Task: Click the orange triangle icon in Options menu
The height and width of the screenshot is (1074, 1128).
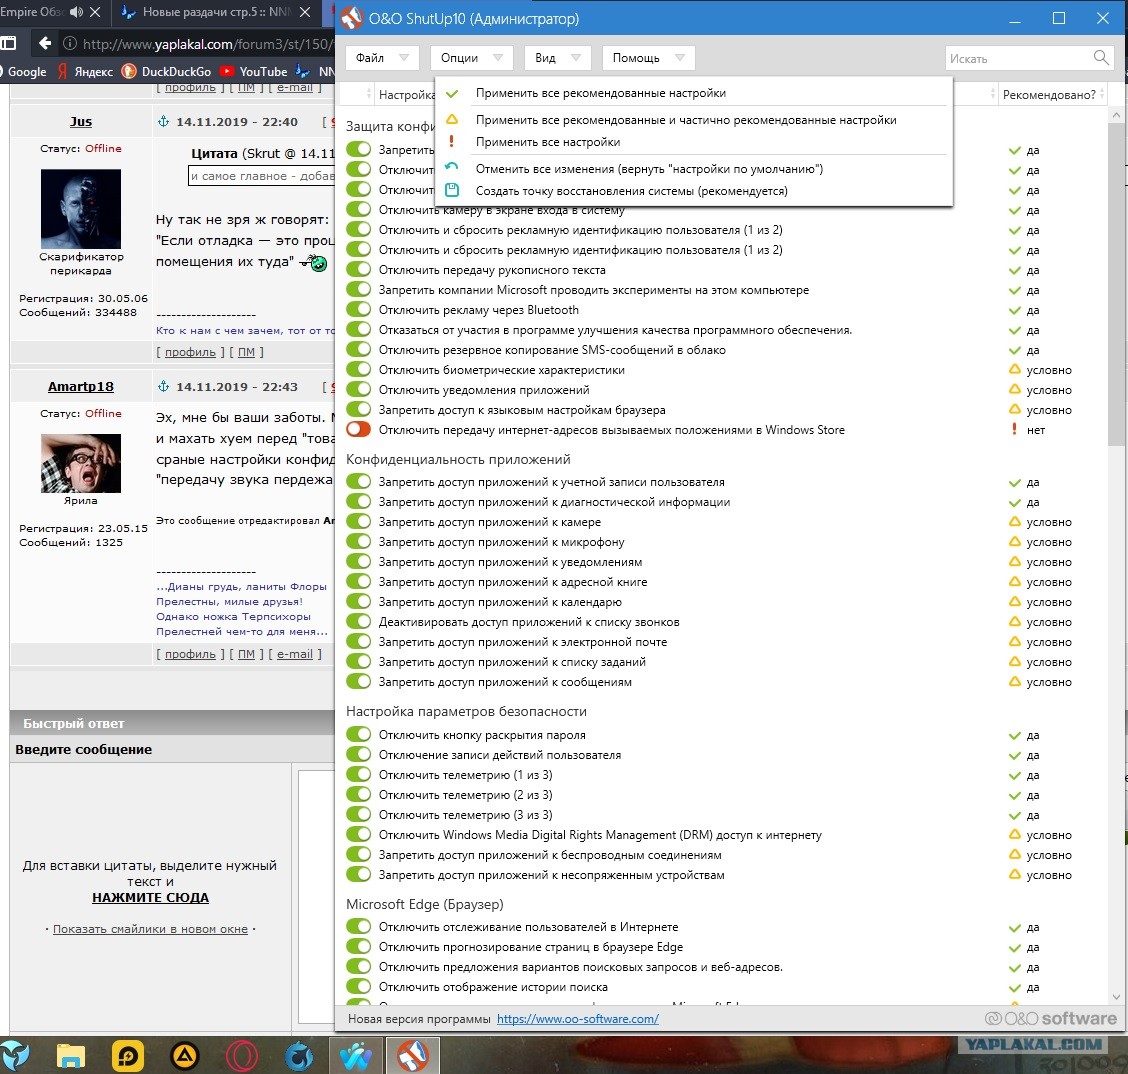Action: click(x=452, y=119)
